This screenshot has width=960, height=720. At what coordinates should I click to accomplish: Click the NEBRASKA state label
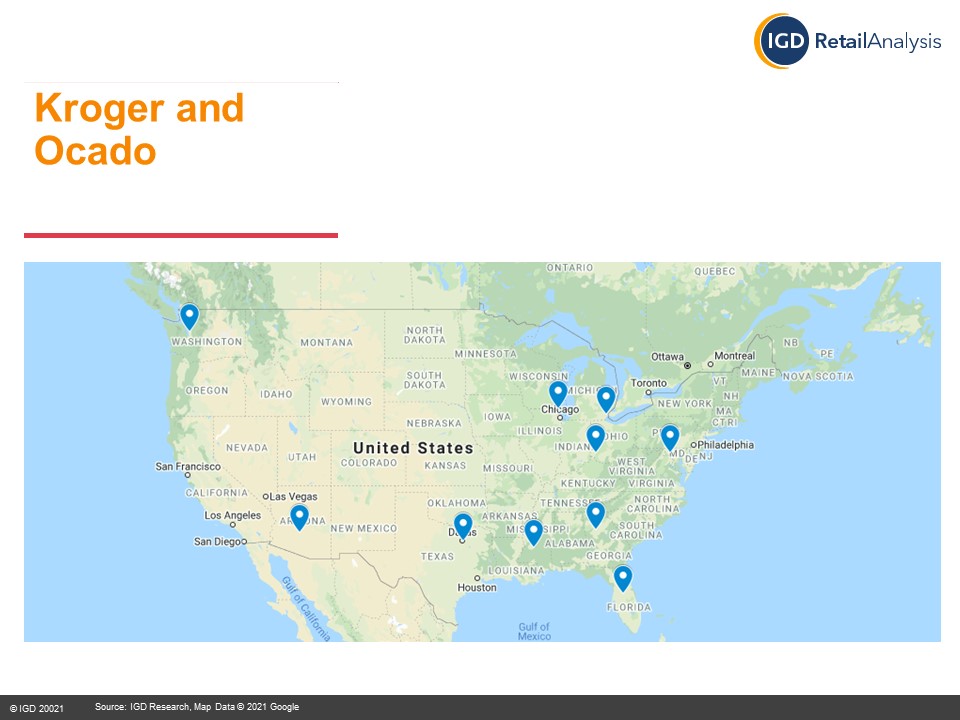coord(434,423)
